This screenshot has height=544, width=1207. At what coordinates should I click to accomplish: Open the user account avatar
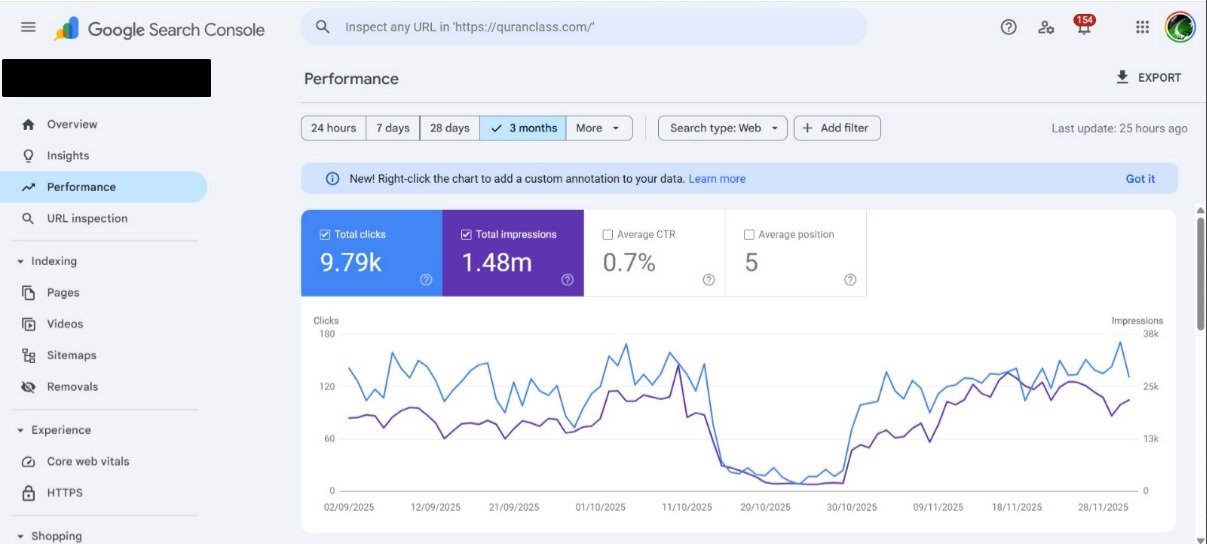[1180, 27]
